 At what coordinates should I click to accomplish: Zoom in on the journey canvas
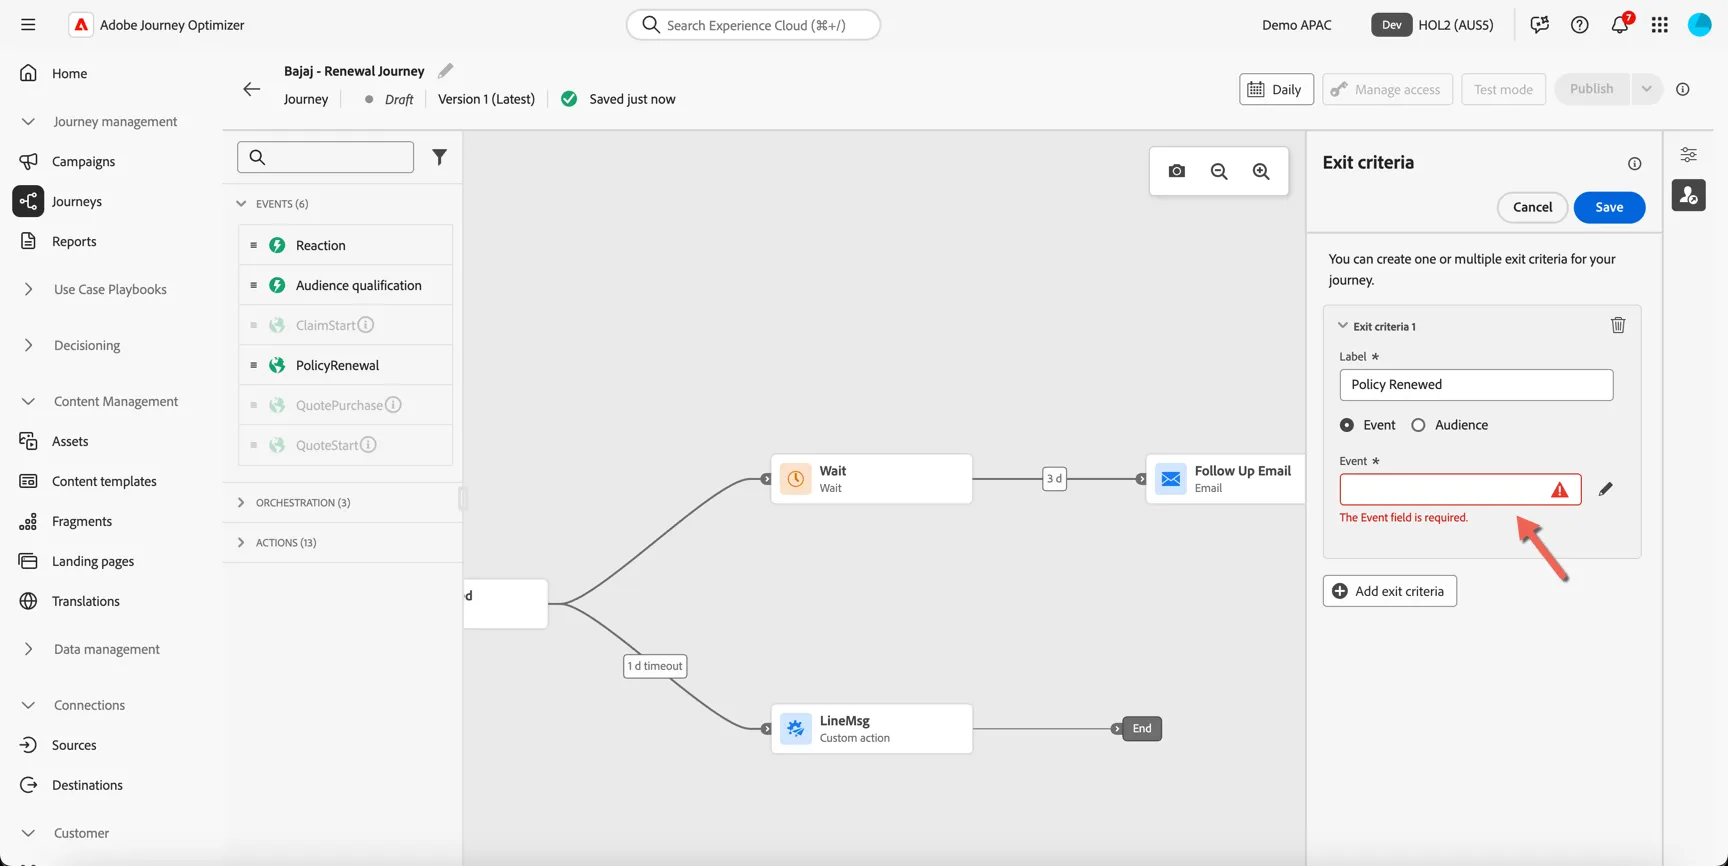[1261, 171]
